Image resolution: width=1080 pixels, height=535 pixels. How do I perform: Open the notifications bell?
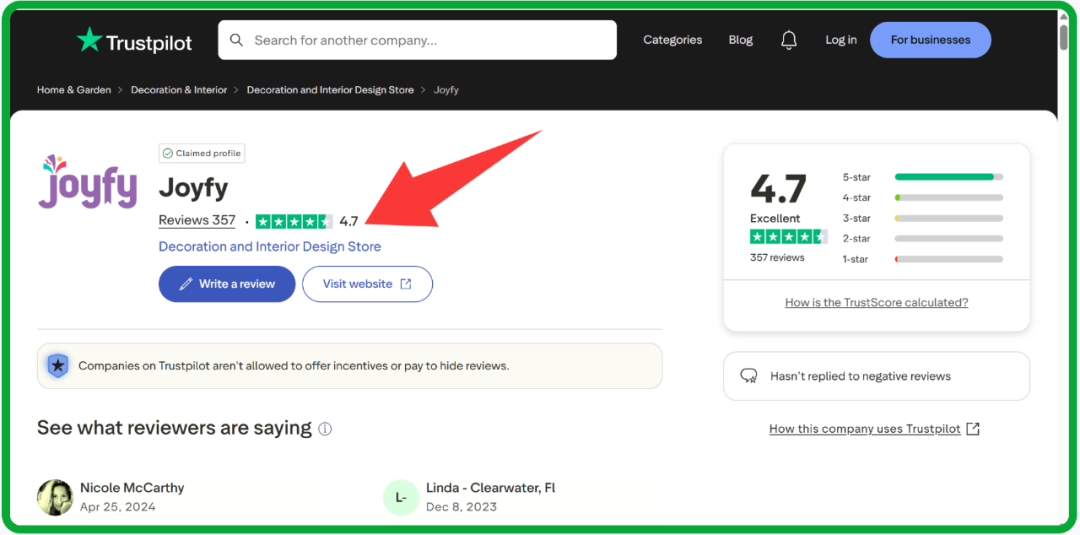pyautogui.click(x=789, y=40)
